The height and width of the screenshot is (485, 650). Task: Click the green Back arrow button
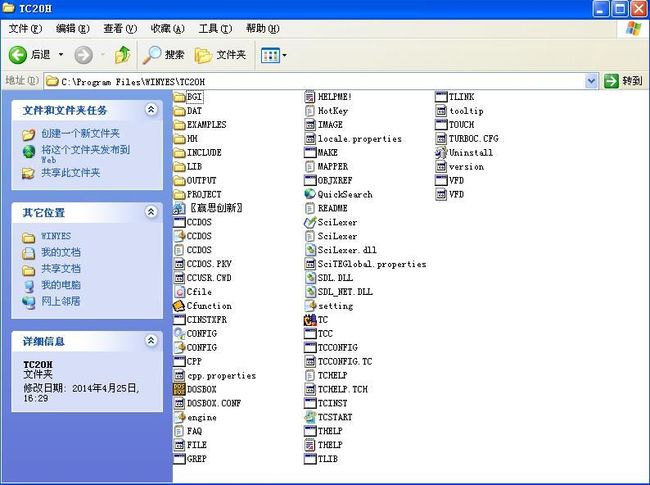click(x=18, y=55)
